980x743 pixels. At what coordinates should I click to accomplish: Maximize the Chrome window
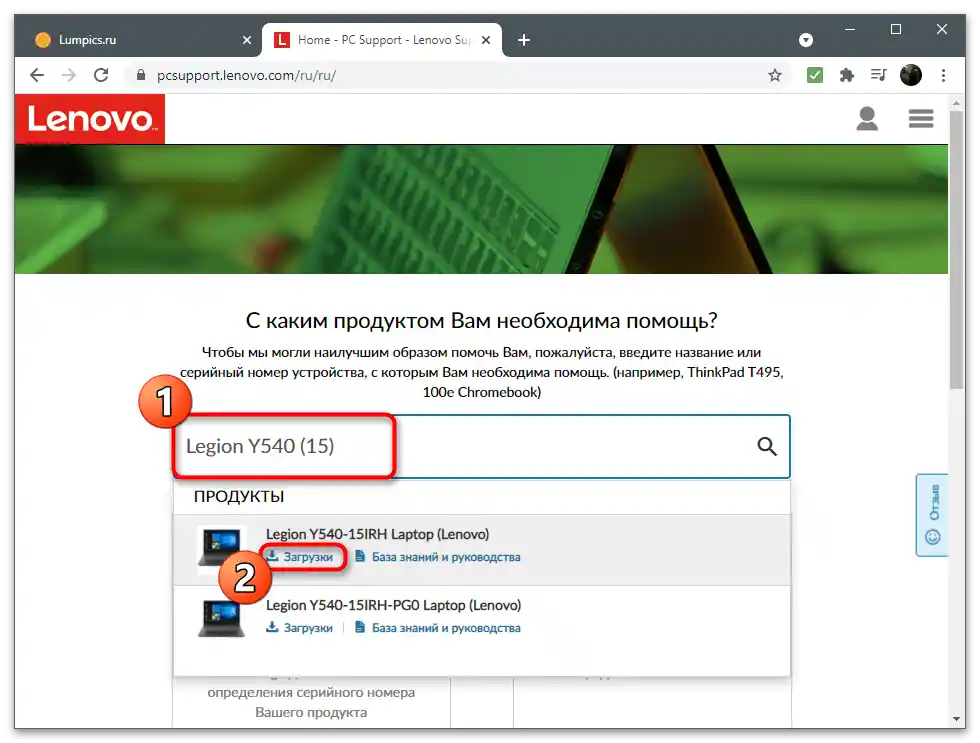click(x=896, y=29)
